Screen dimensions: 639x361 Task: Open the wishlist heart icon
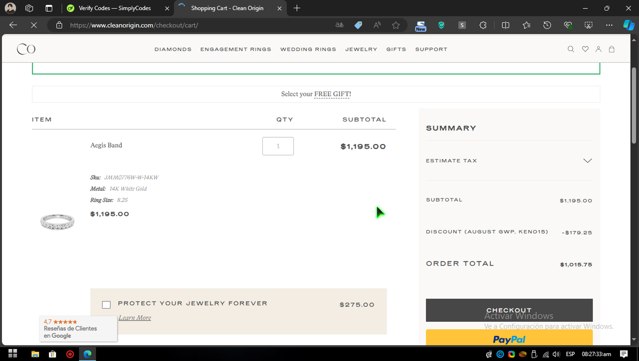[x=585, y=49]
